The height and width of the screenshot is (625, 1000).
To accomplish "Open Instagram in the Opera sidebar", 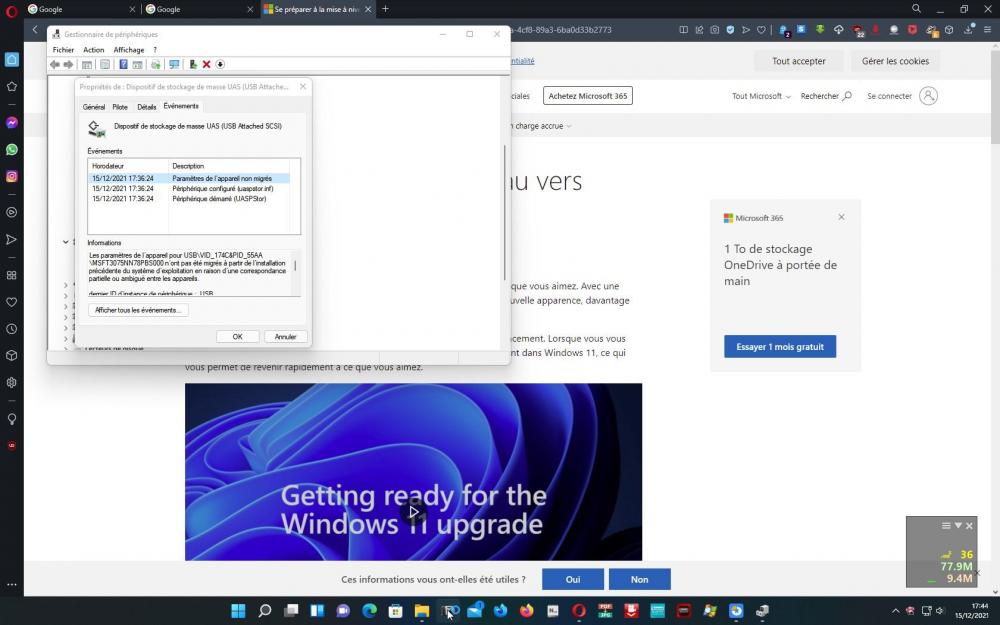I will pos(12,177).
